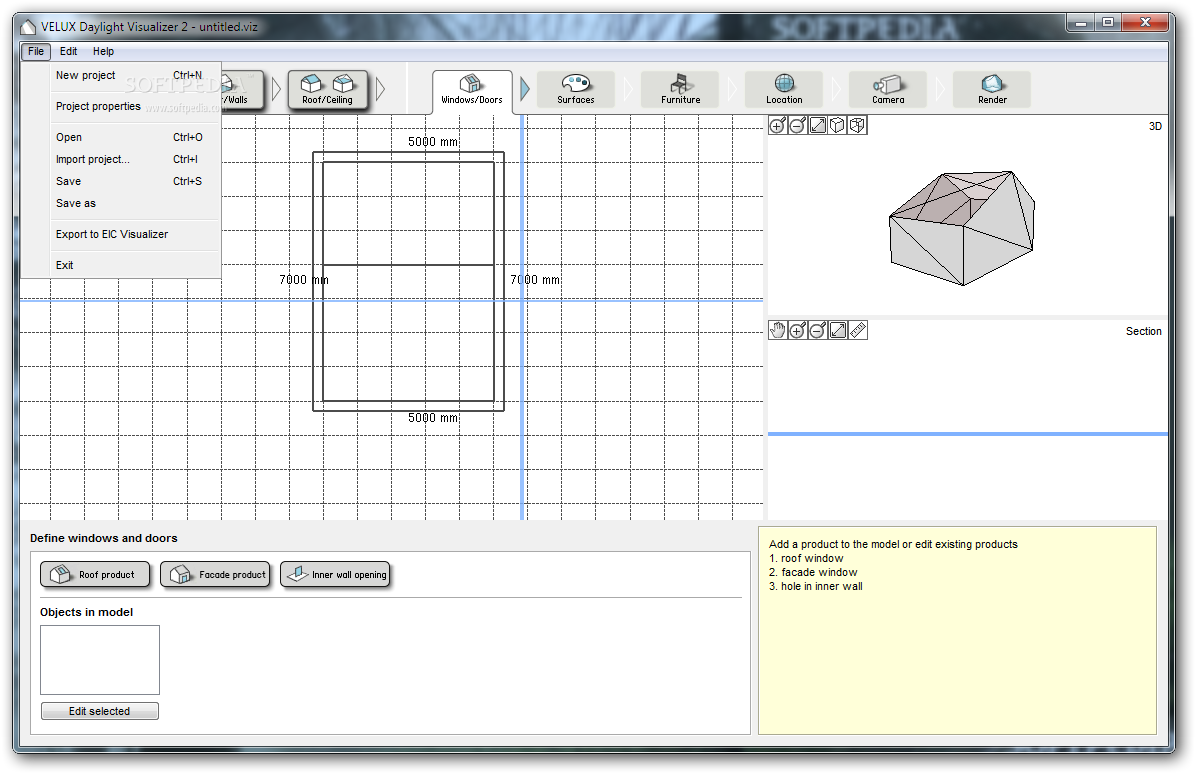Zoom out of the Section view
The width and height of the screenshot is (1196, 774).
tap(818, 330)
